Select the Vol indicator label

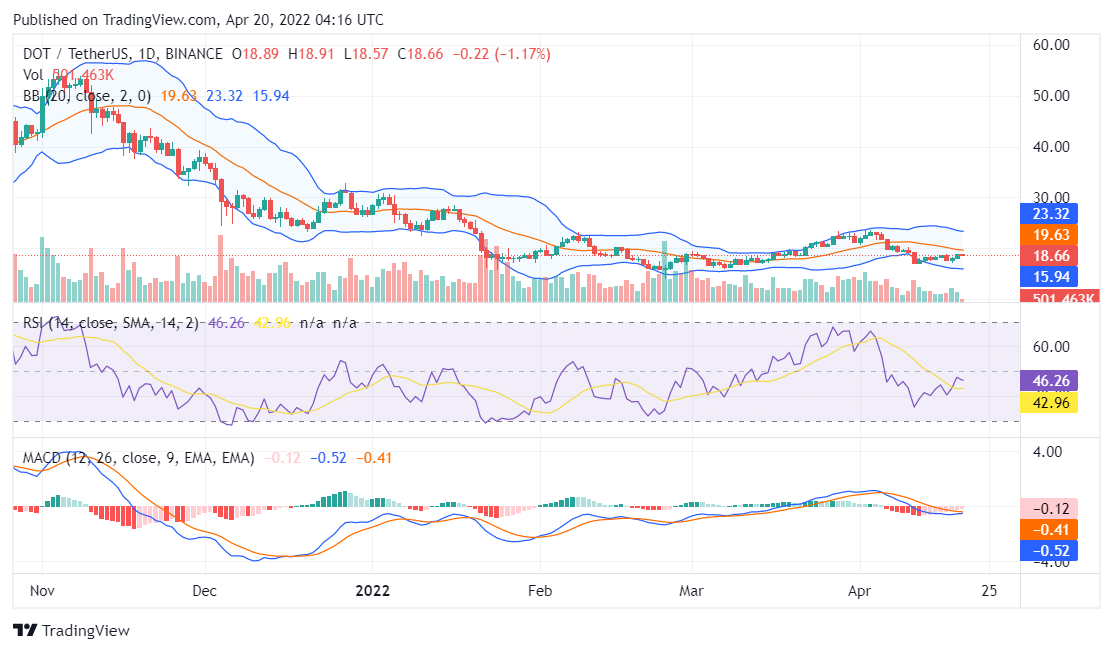pyautogui.click(x=33, y=74)
